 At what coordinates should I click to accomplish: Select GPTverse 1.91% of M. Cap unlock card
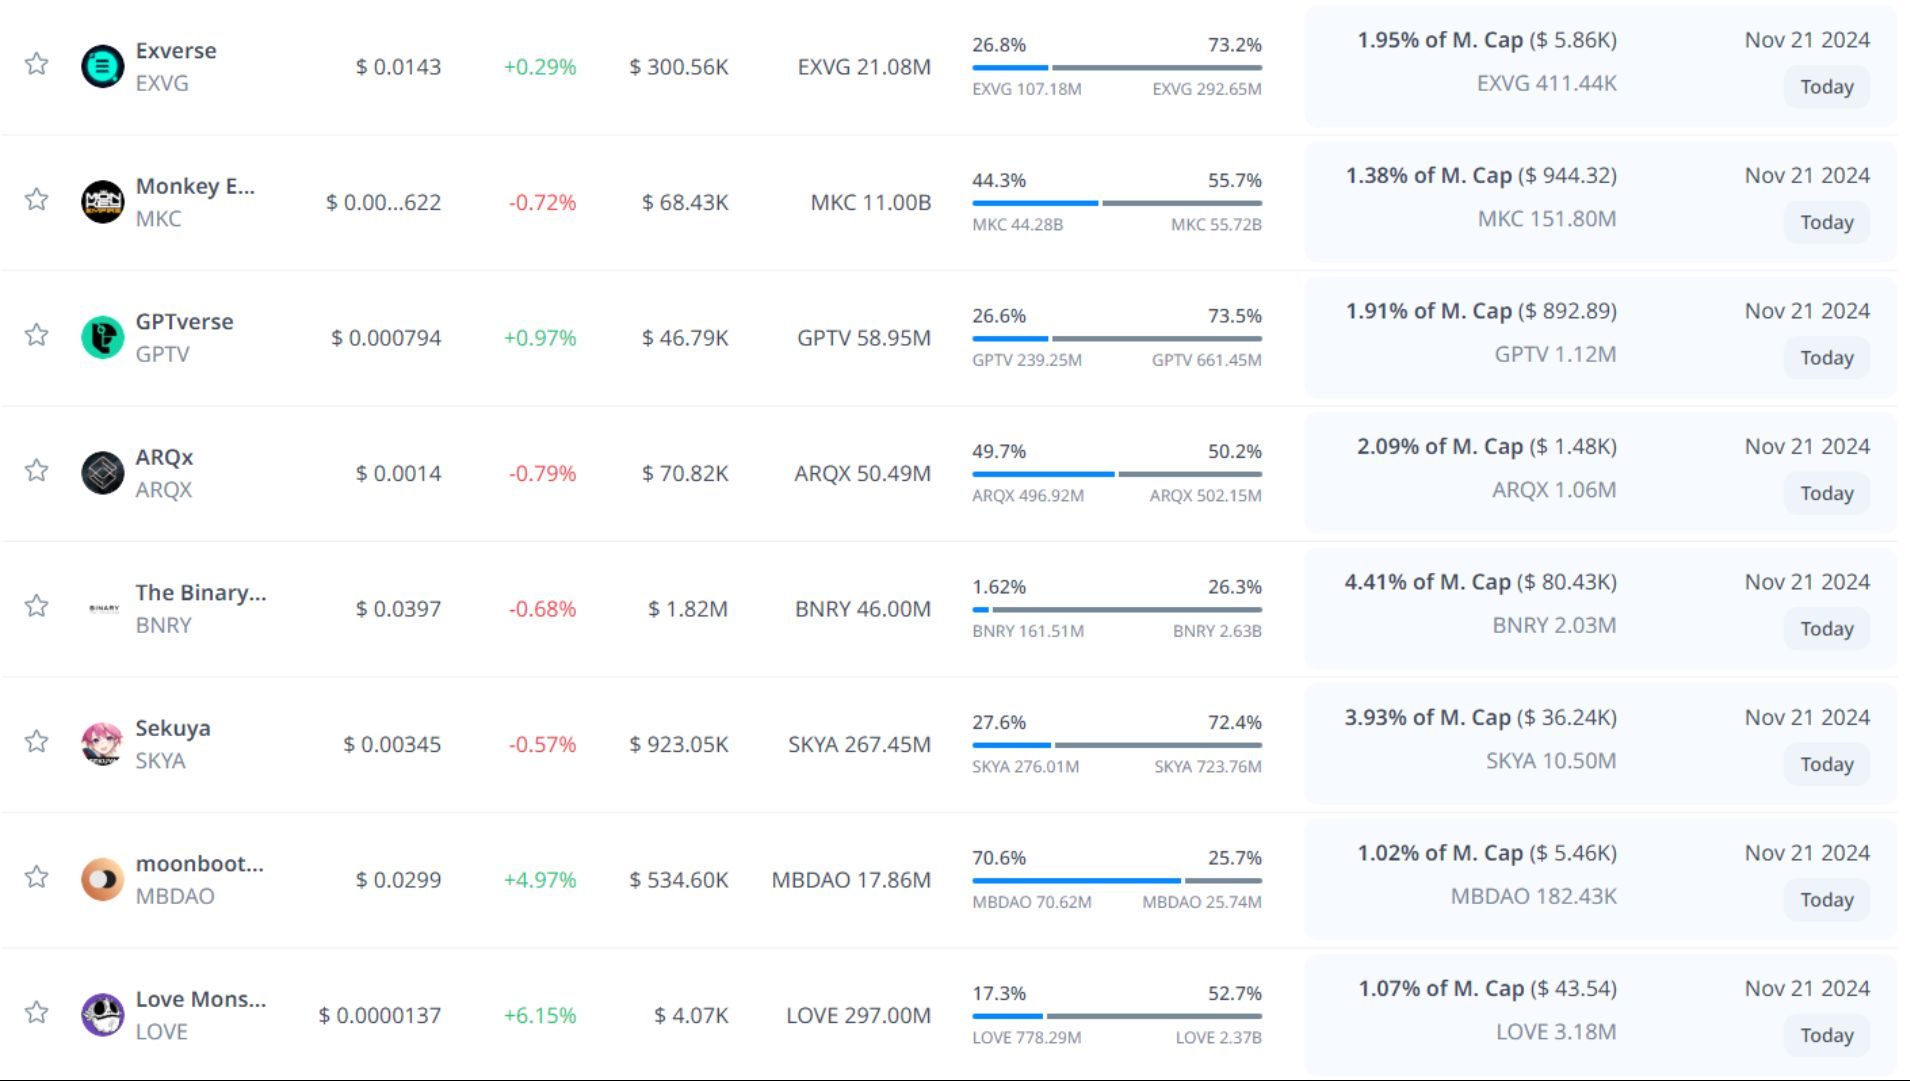pos(1480,312)
